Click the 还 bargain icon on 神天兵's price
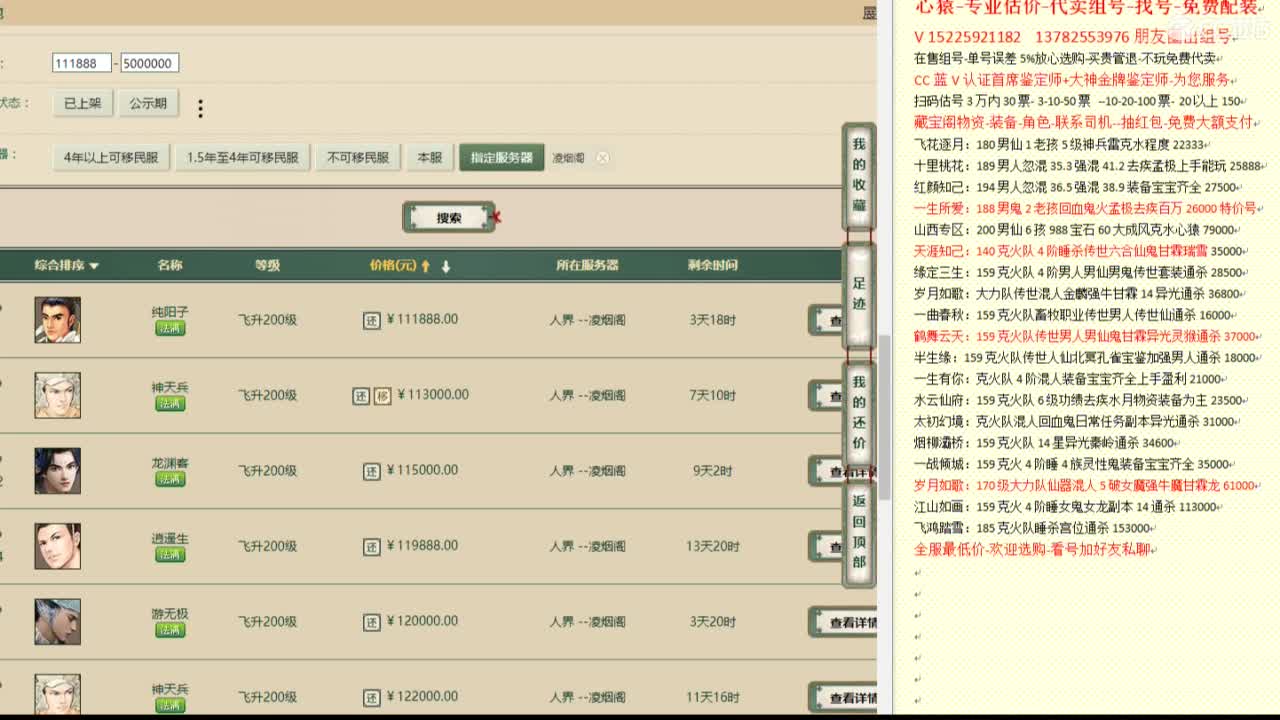The image size is (1280, 720). 361,395
